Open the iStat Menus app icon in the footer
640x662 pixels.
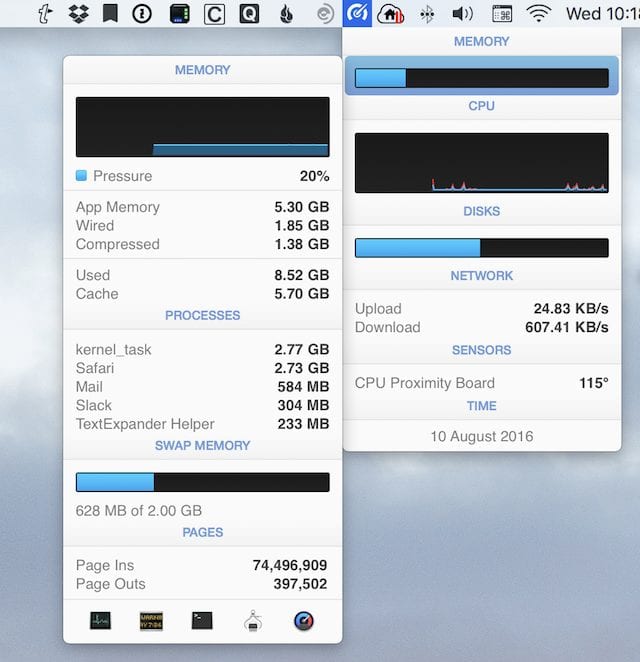coord(304,621)
